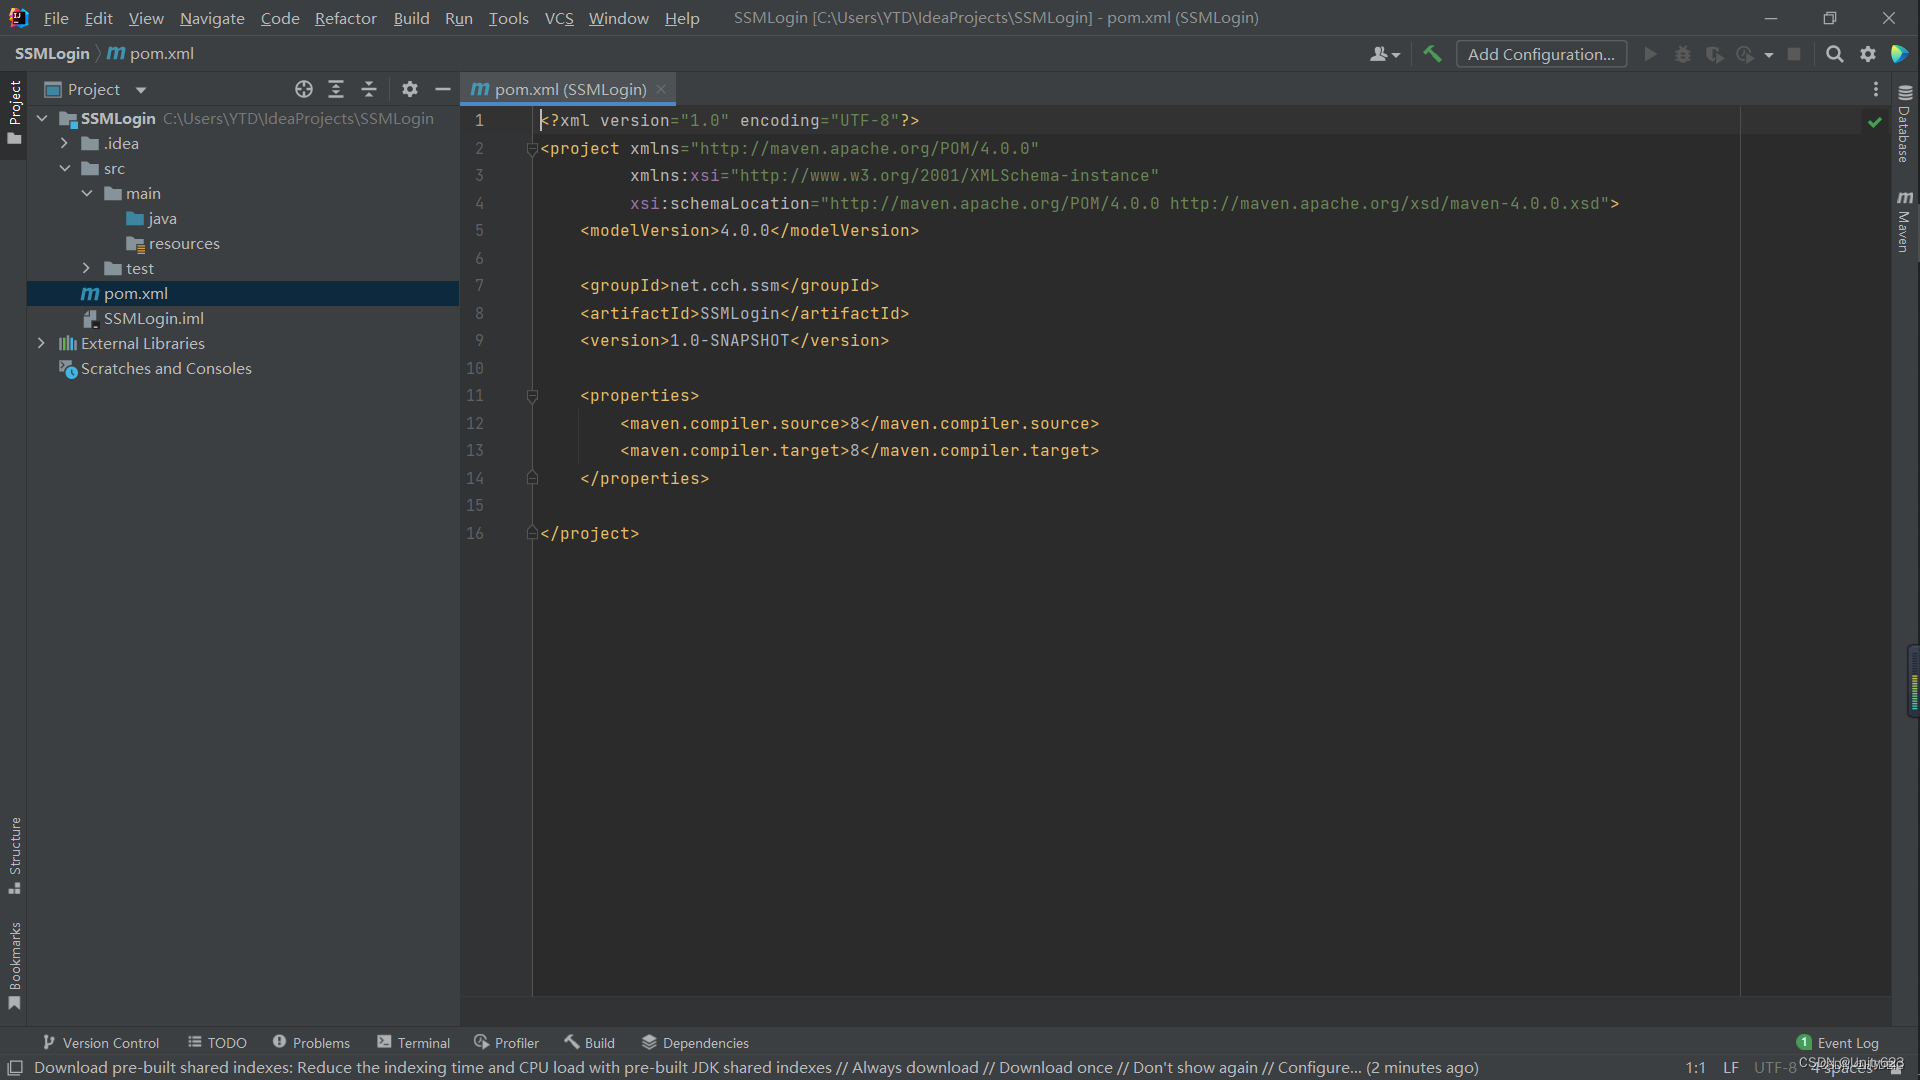The width and height of the screenshot is (1920, 1080).
Task: Toggle the Maven tool window
Action: 1904,221
